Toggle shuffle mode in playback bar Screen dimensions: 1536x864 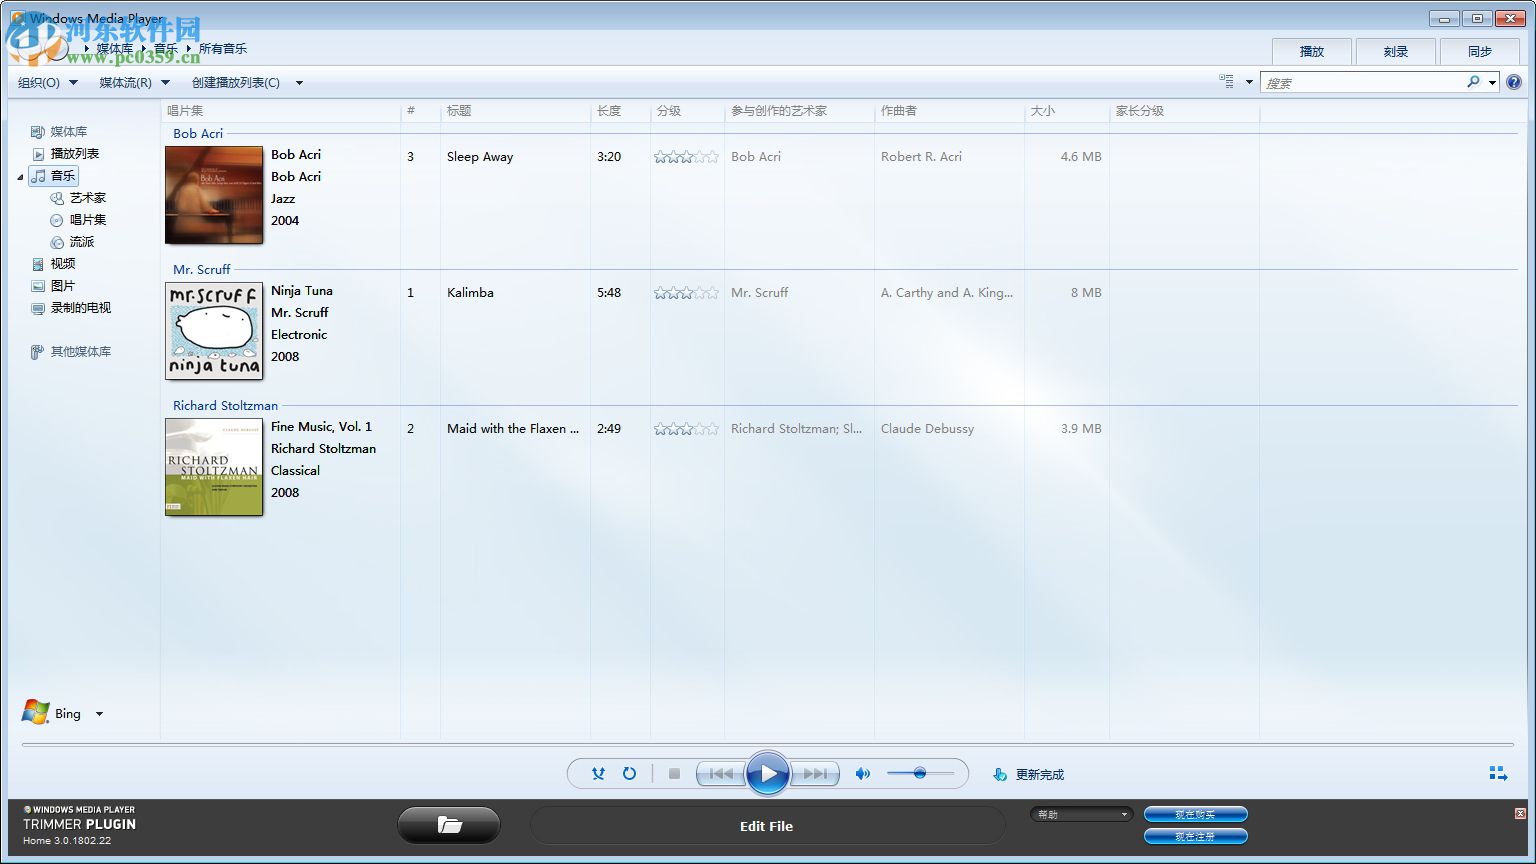click(598, 773)
